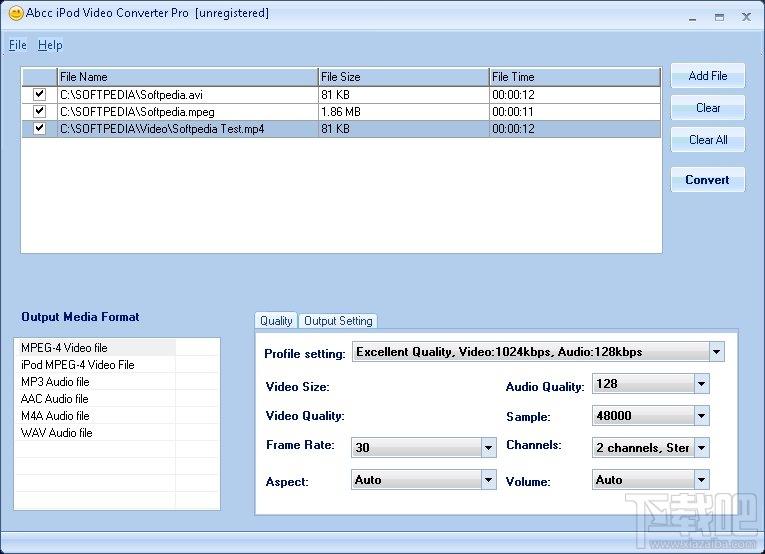Open the Help menu
Viewport: 765px width, 554px height.
tap(50, 45)
